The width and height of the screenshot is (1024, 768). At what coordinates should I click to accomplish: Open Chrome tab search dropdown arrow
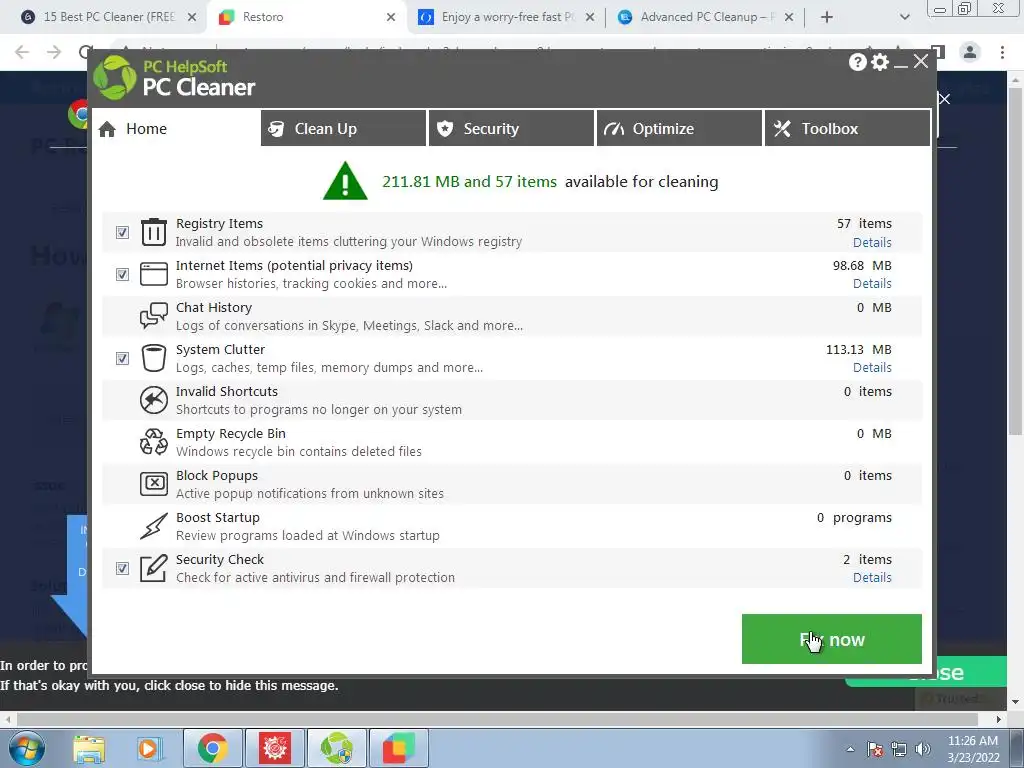904,17
